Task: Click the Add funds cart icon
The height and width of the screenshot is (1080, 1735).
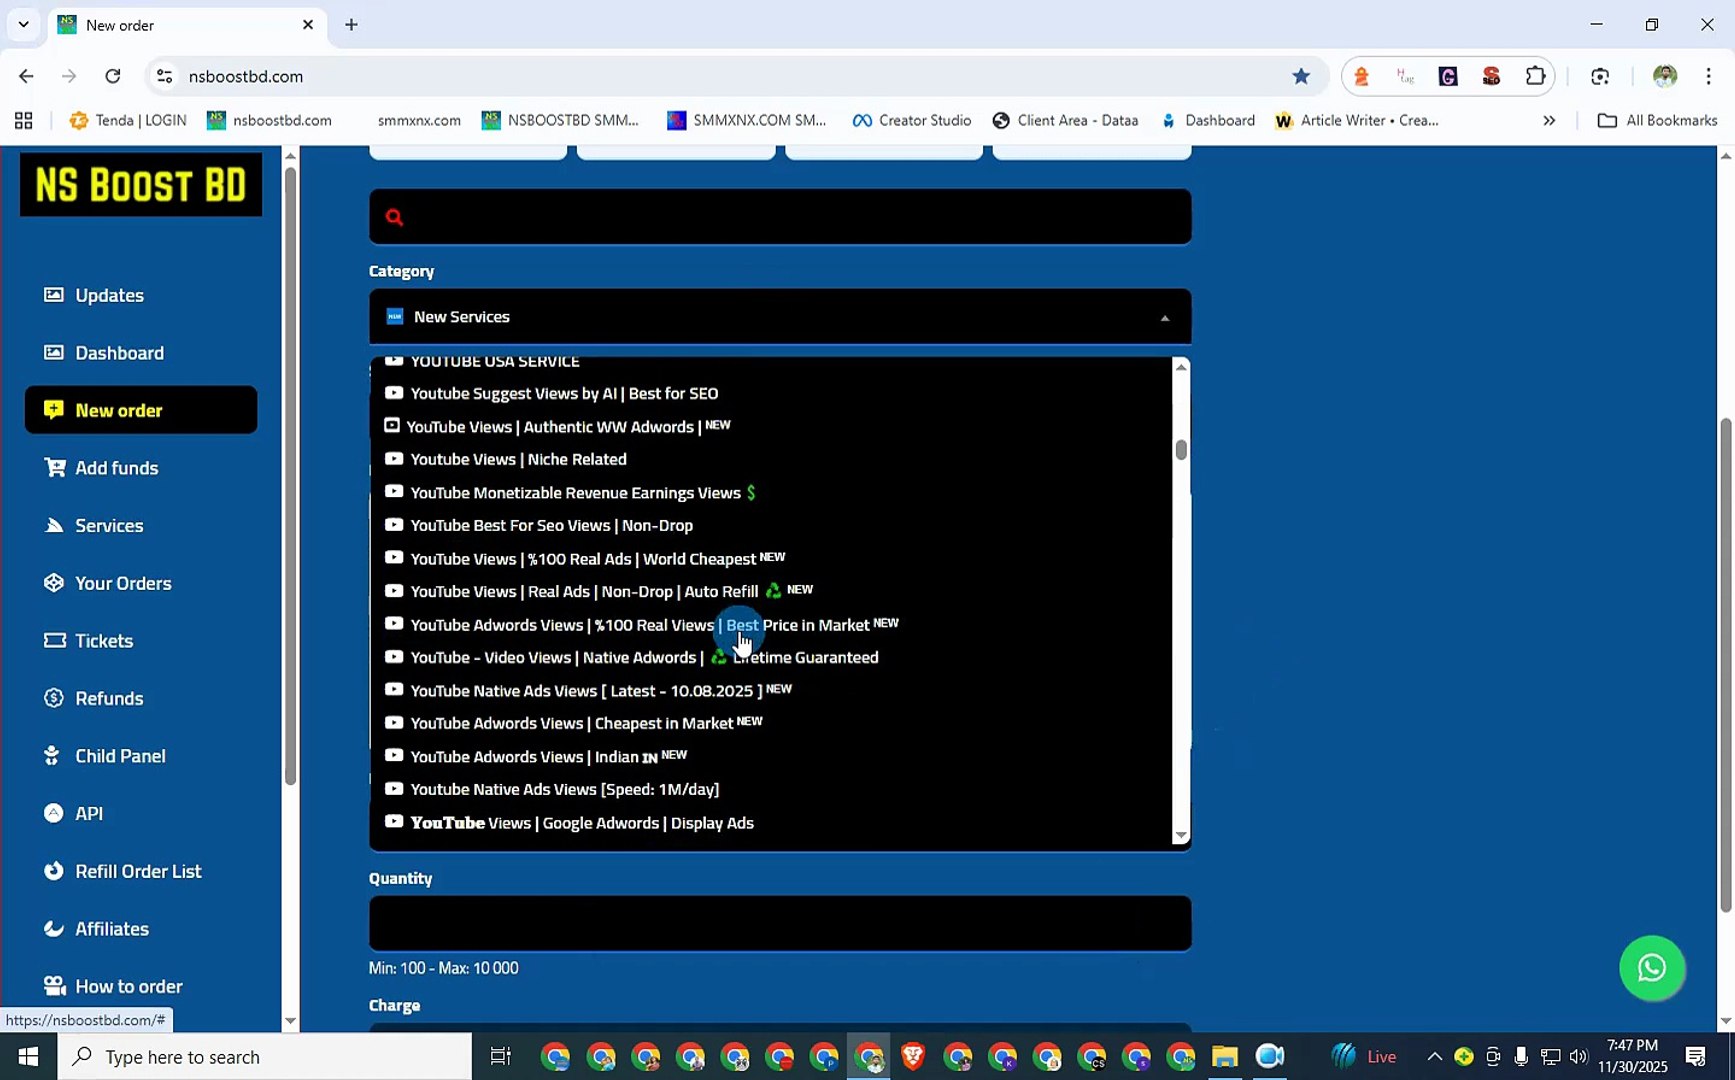Action: pos(54,468)
